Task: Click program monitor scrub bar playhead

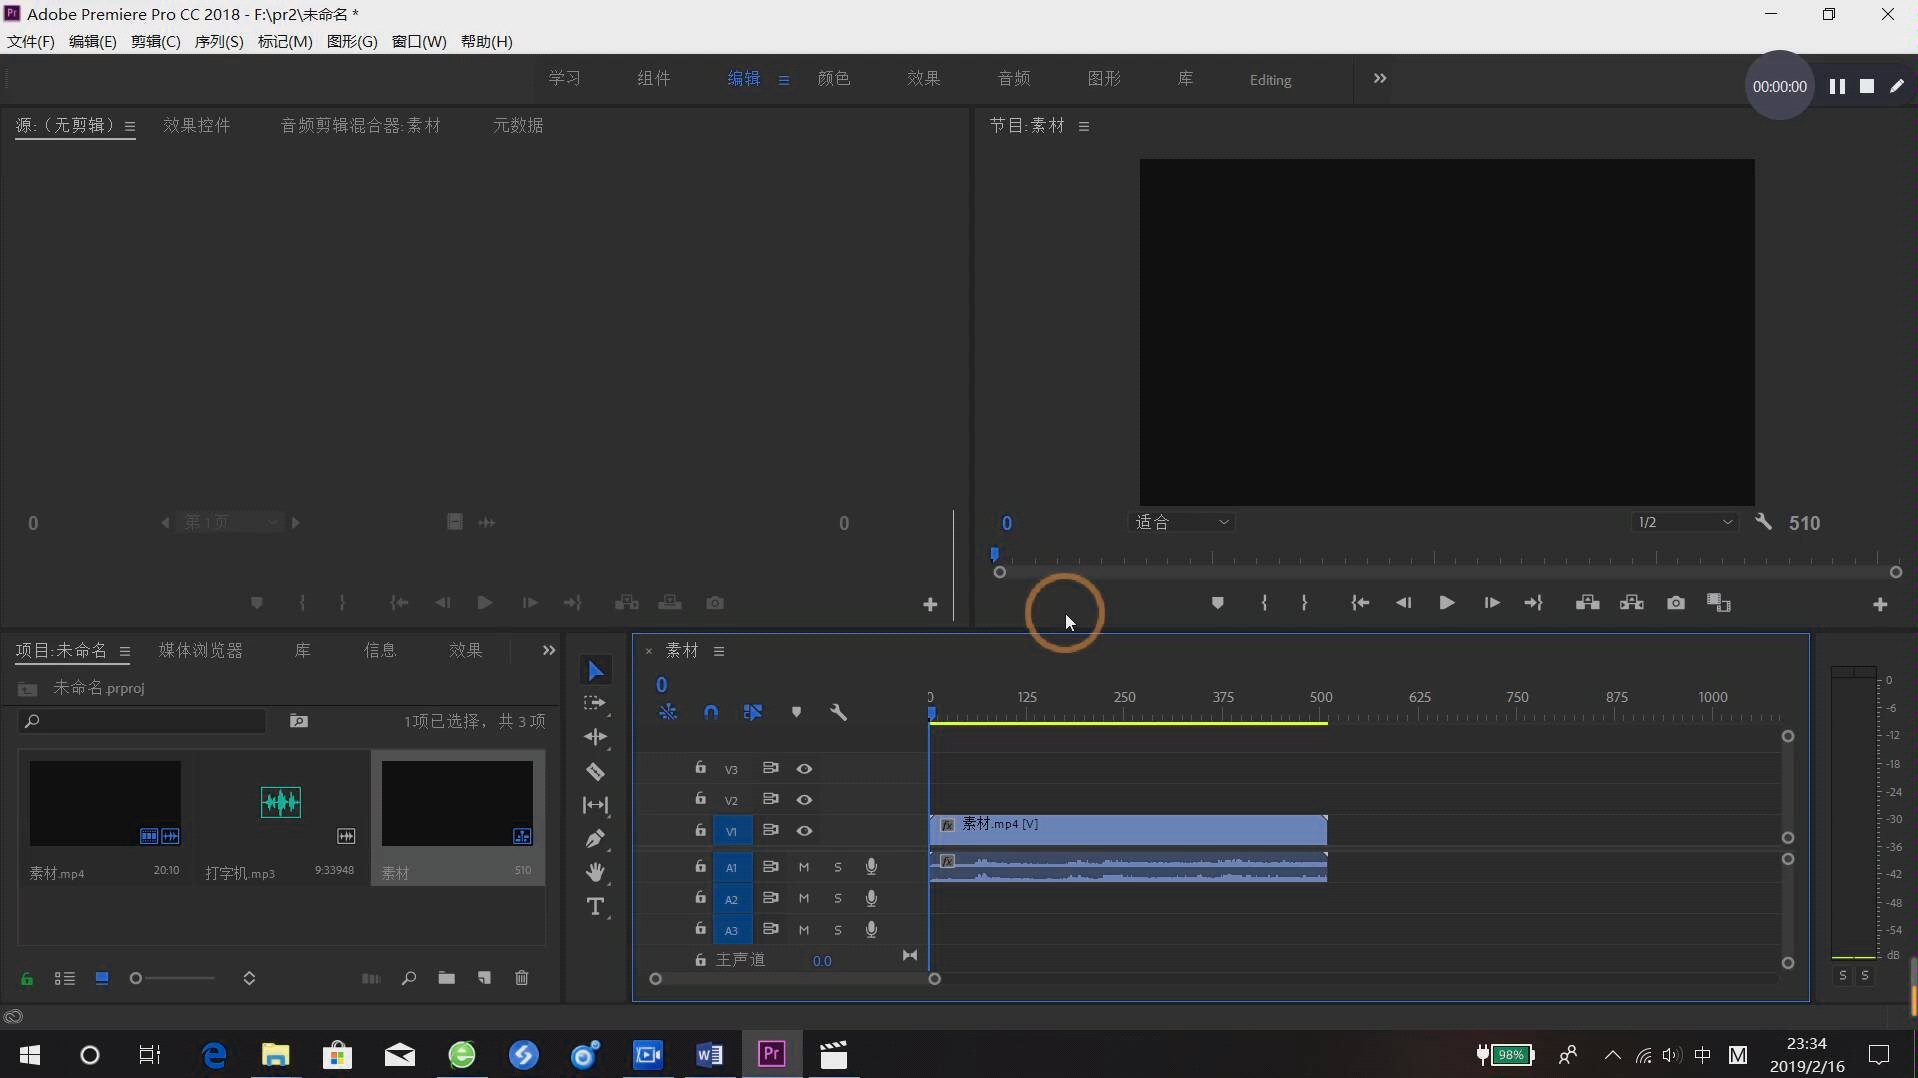Action: pyautogui.click(x=994, y=554)
